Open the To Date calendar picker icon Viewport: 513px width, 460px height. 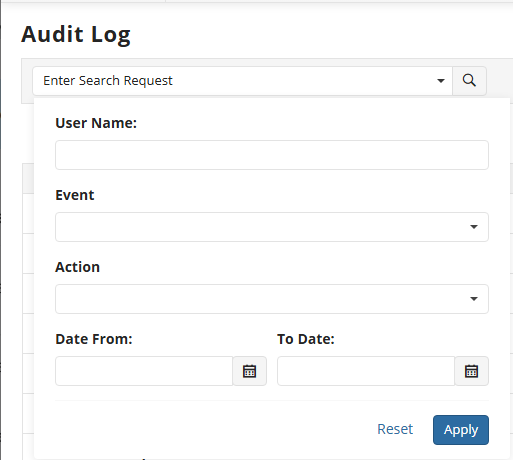point(472,371)
